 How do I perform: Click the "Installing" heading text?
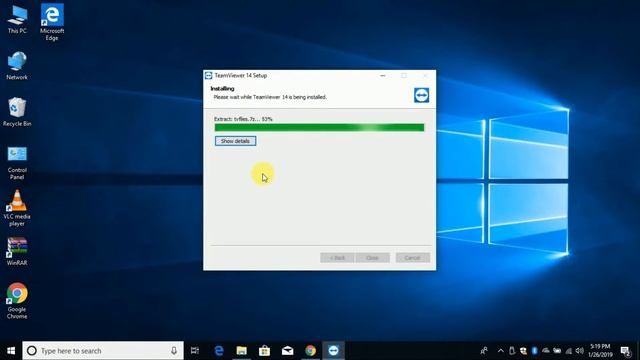point(222,89)
